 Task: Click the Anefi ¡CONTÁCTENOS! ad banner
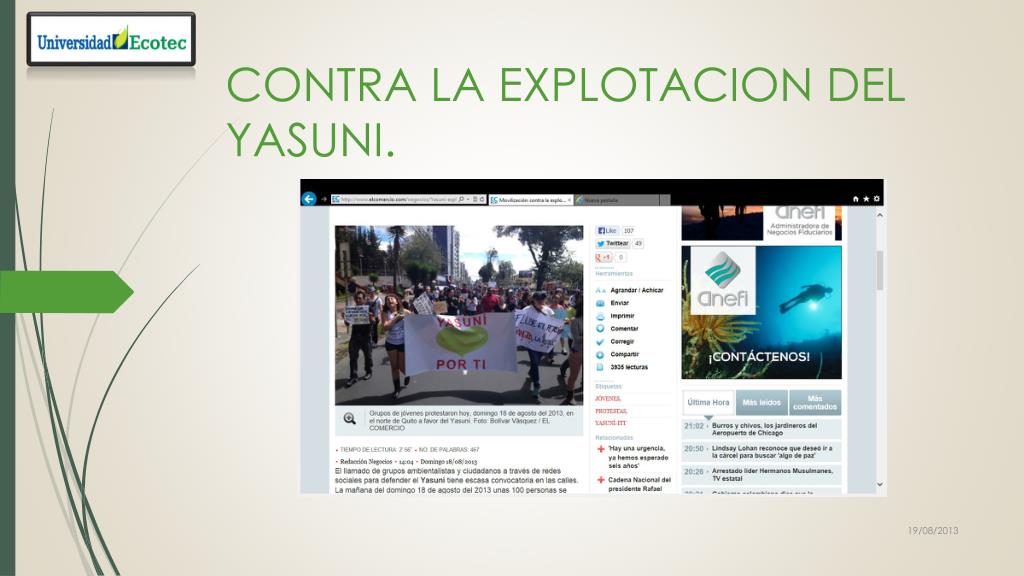[761, 312]
